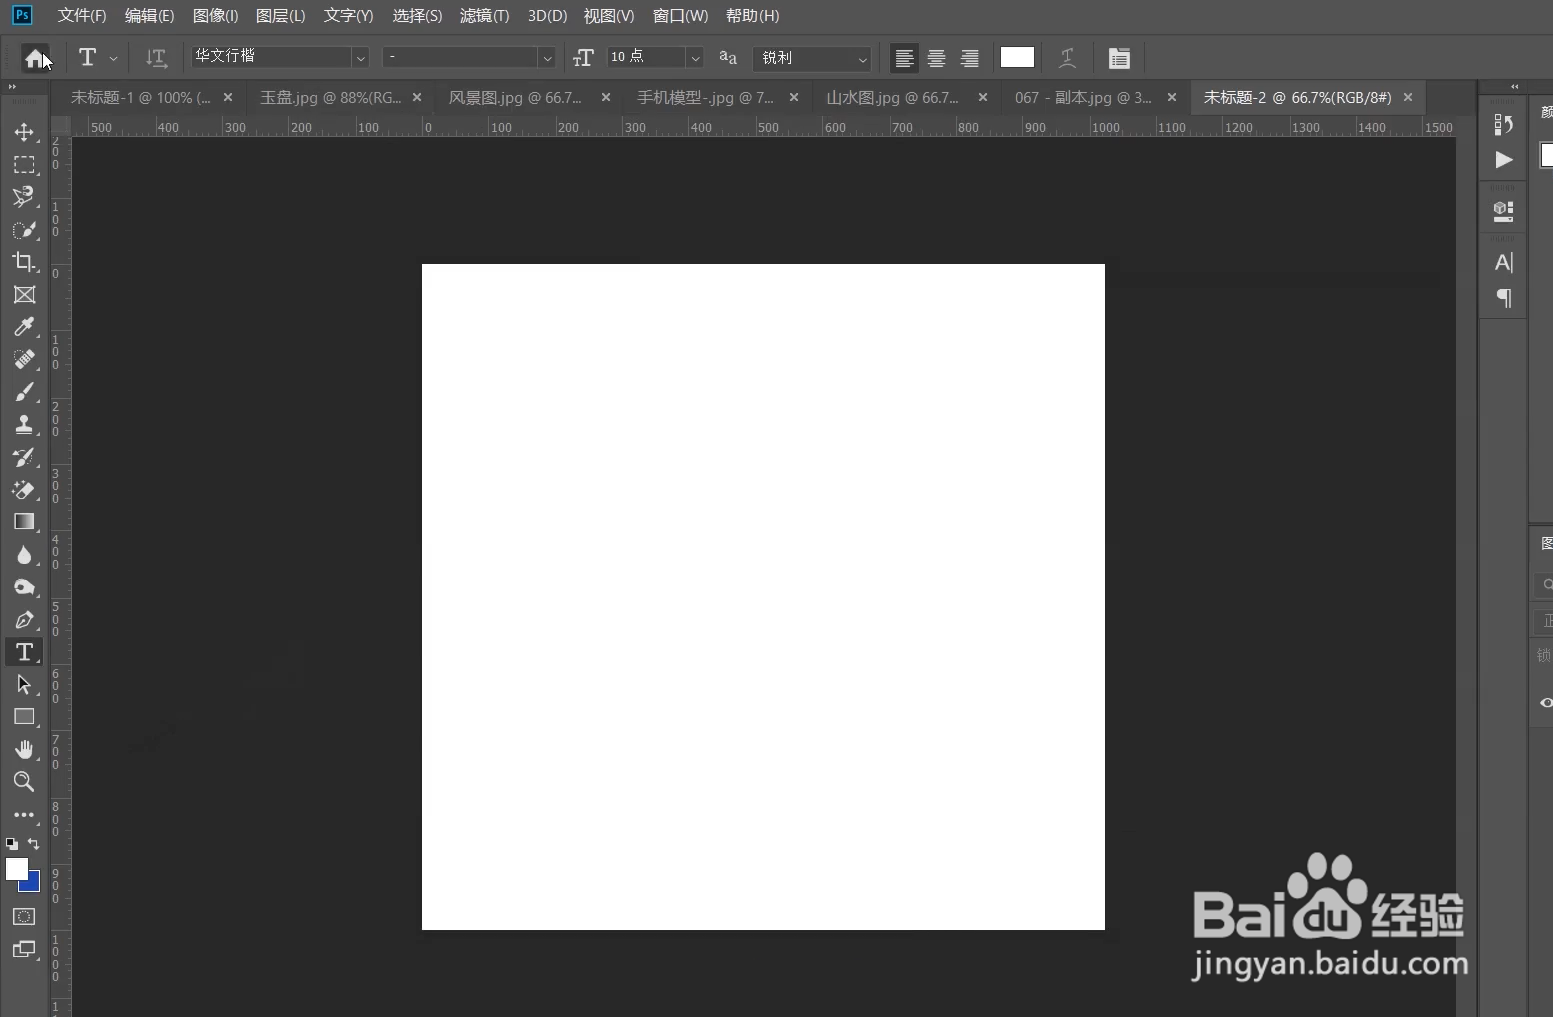This screenshot has width=1553, height=1017.
Task: Select the Eyedropper tool
Action: 24,327
